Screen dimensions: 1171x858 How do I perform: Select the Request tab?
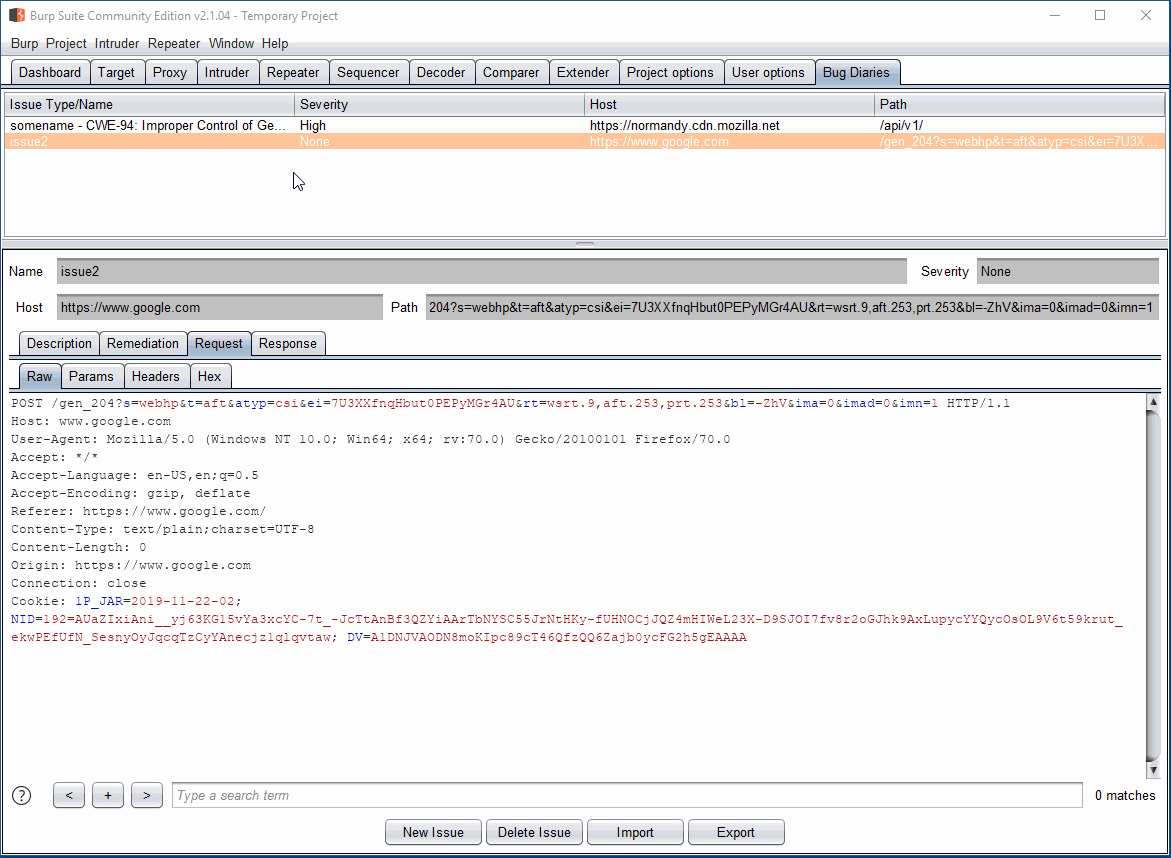(x=219, y=343)
